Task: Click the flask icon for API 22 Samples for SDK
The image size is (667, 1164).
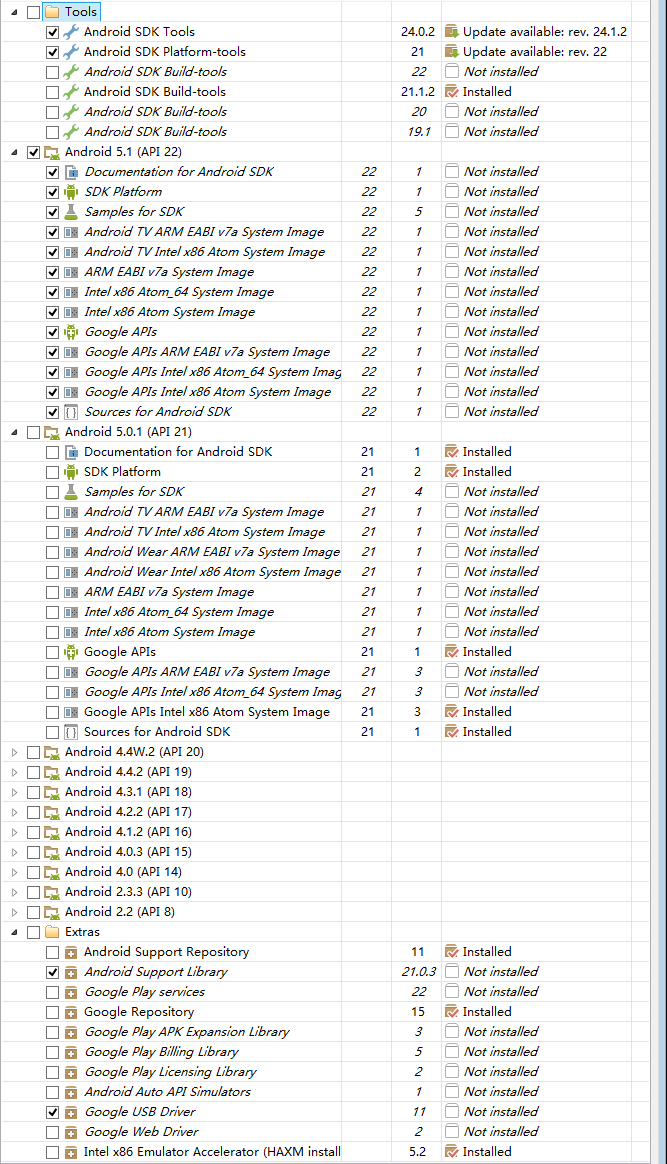Action: point(71,212)
